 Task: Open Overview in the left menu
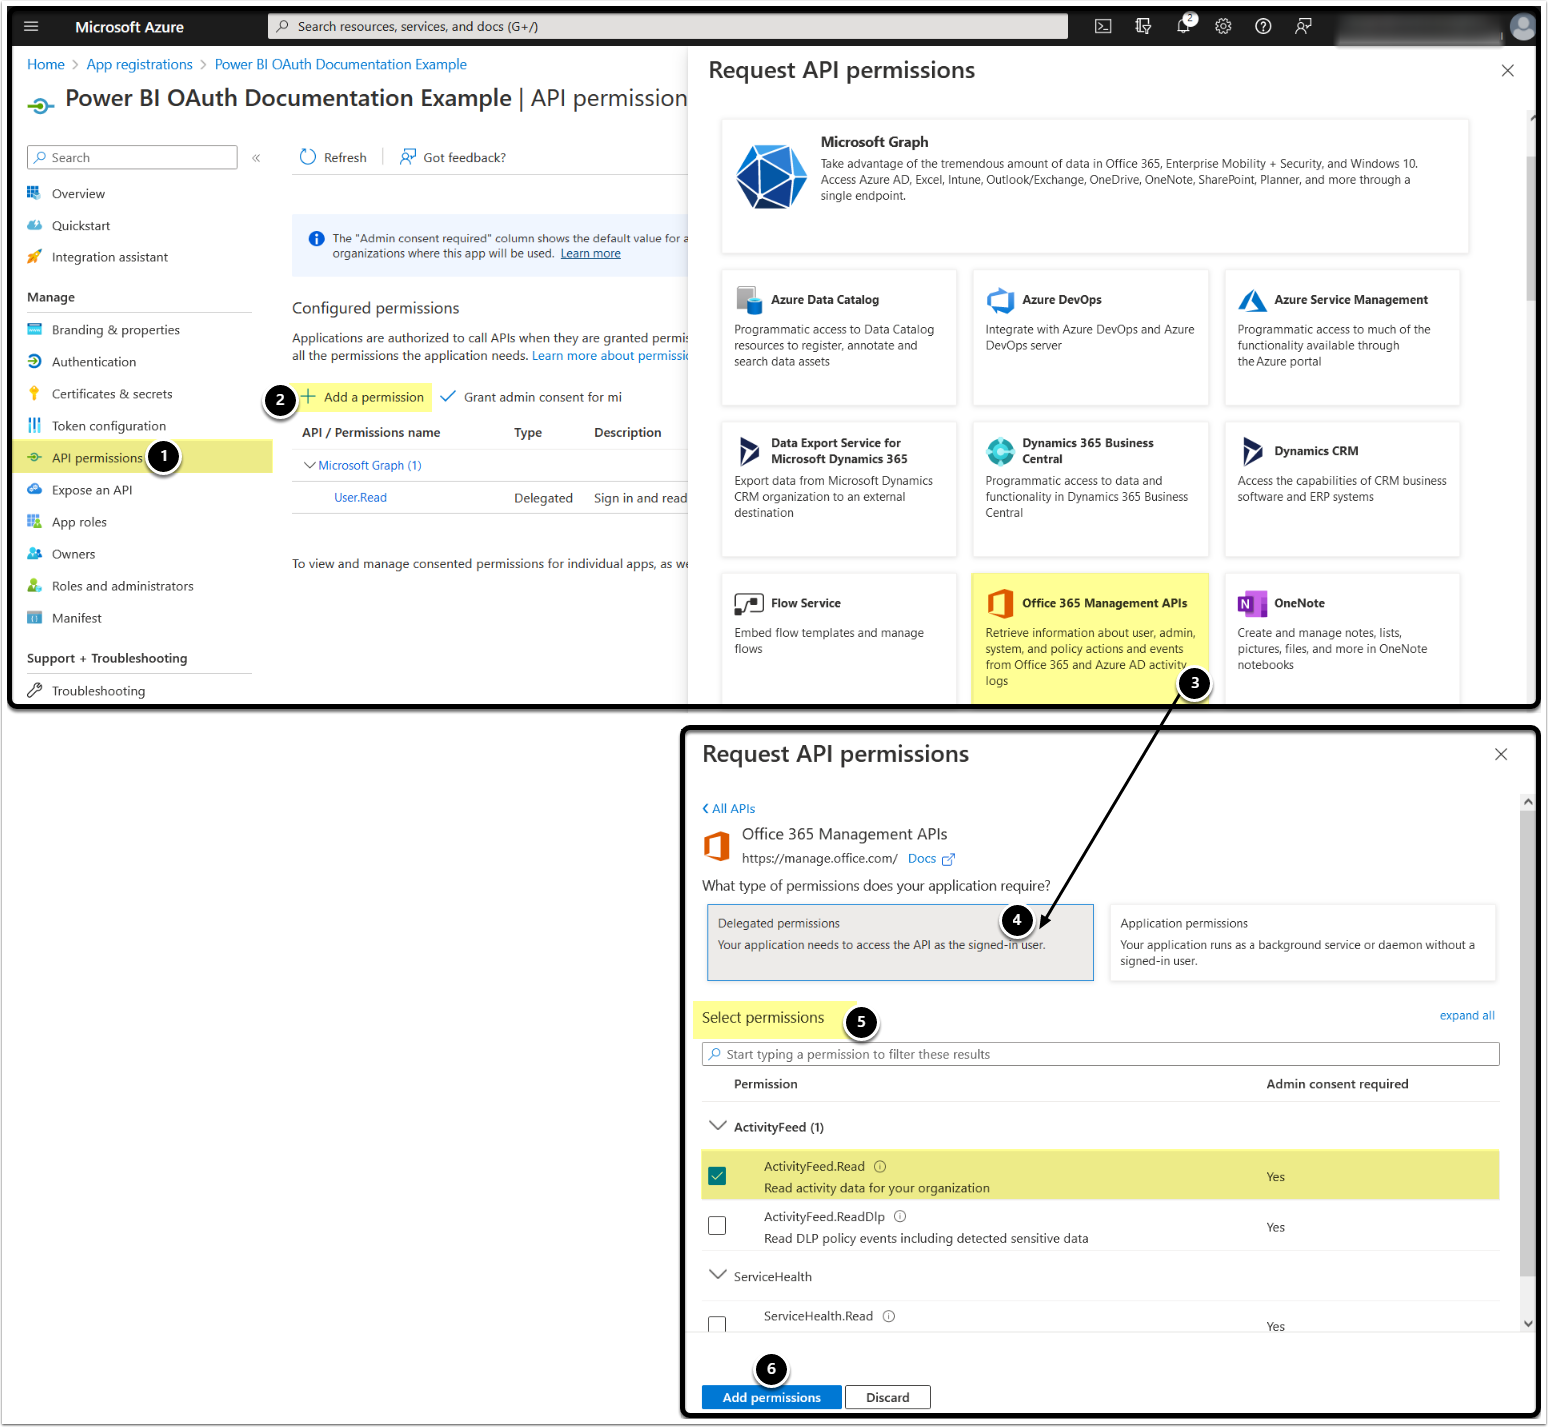tap(78, 194)
